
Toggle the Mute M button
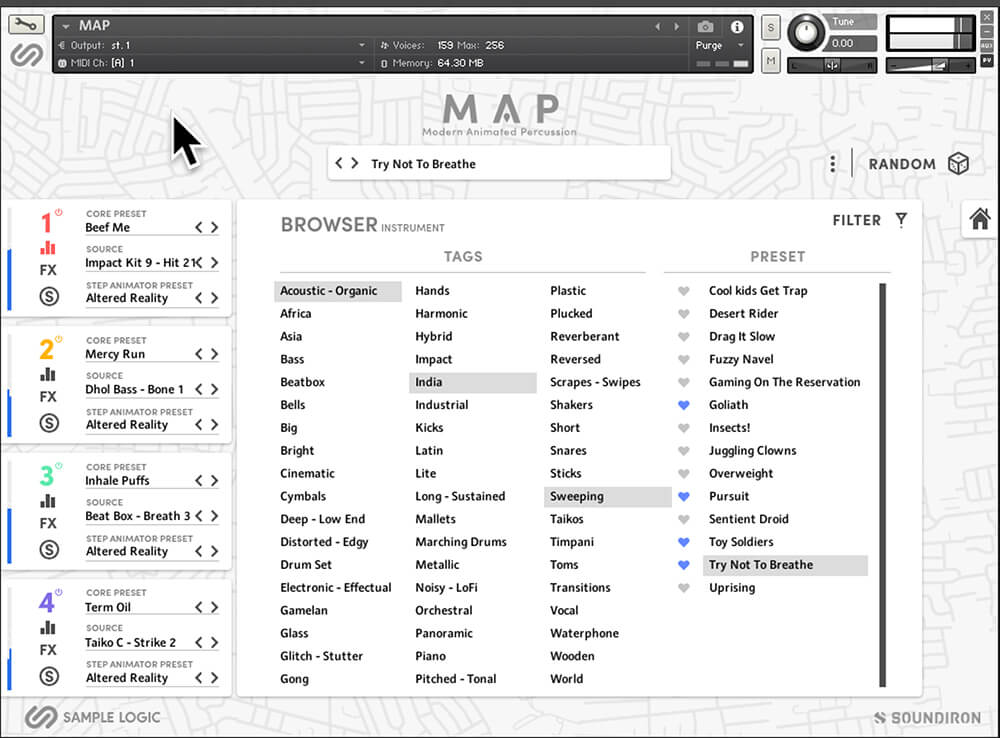[771, 62]
